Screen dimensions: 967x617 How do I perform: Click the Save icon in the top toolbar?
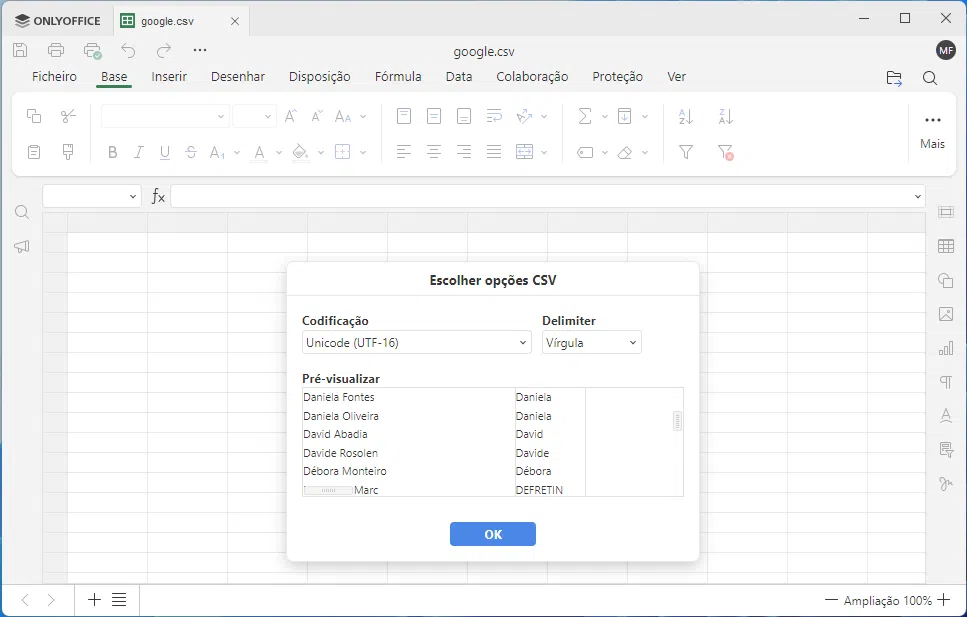[x=20, y=51]
